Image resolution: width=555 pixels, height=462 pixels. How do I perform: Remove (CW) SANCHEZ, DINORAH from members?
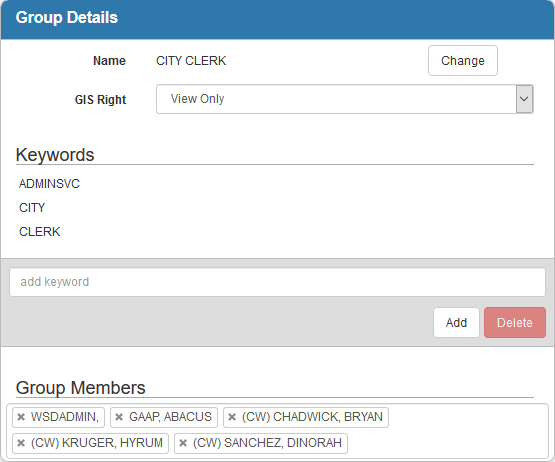coord(183,443)
